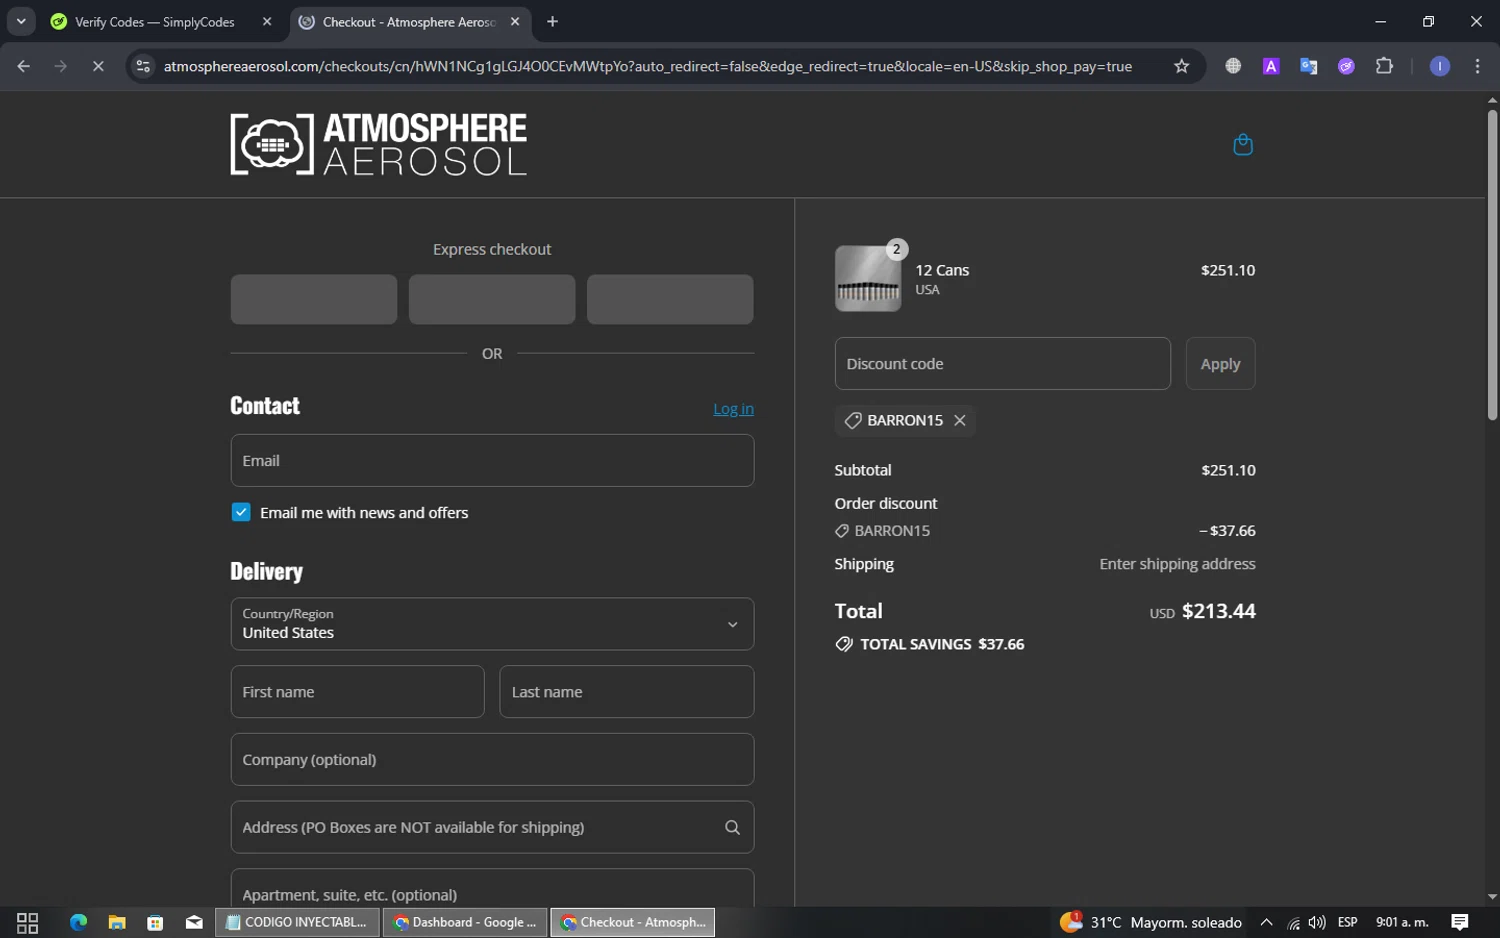Open the site information icon in address bar

(x=143, y=66)
